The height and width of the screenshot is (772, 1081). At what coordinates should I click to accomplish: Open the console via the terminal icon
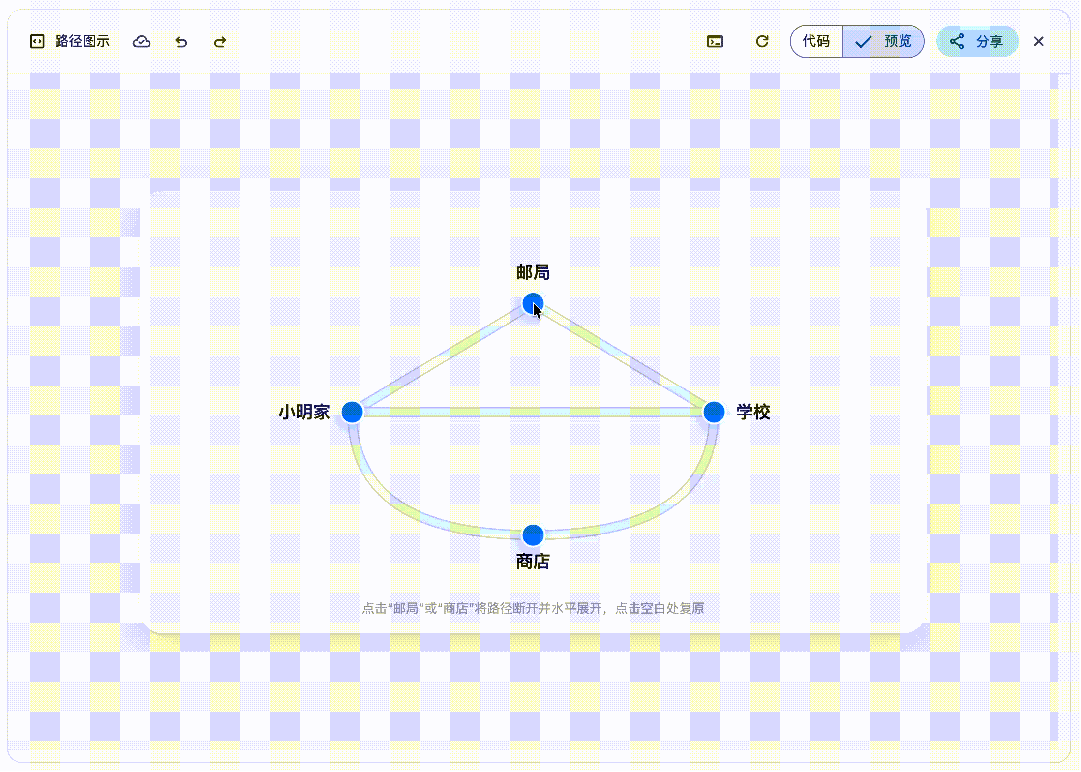click(x=714, y=42)
